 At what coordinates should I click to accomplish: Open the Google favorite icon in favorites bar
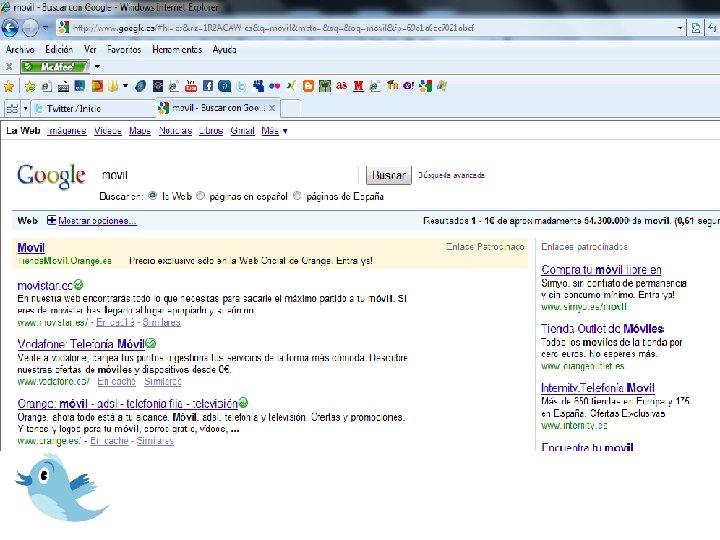pyautogui.click(x=425, y=86)
